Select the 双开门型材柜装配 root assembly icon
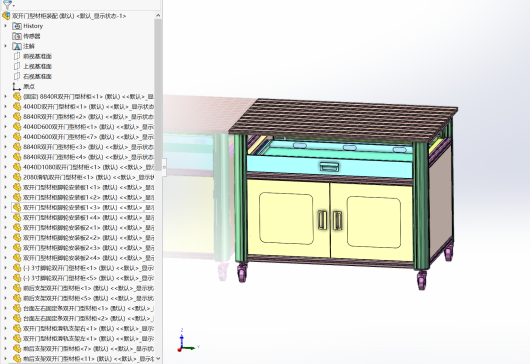Screen dimensions: 530x364 tap(6, 16)
